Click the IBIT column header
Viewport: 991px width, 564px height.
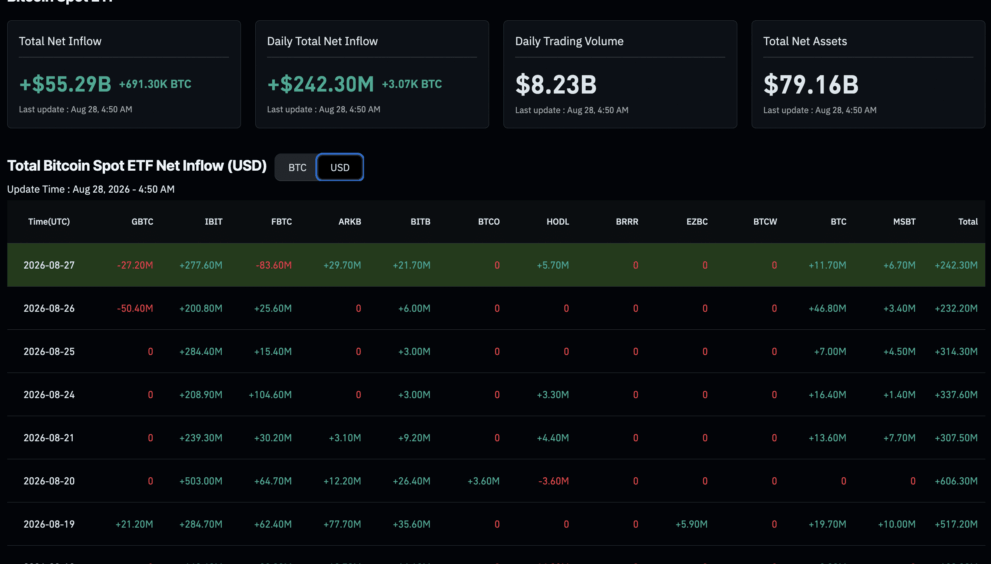(214, 222)
